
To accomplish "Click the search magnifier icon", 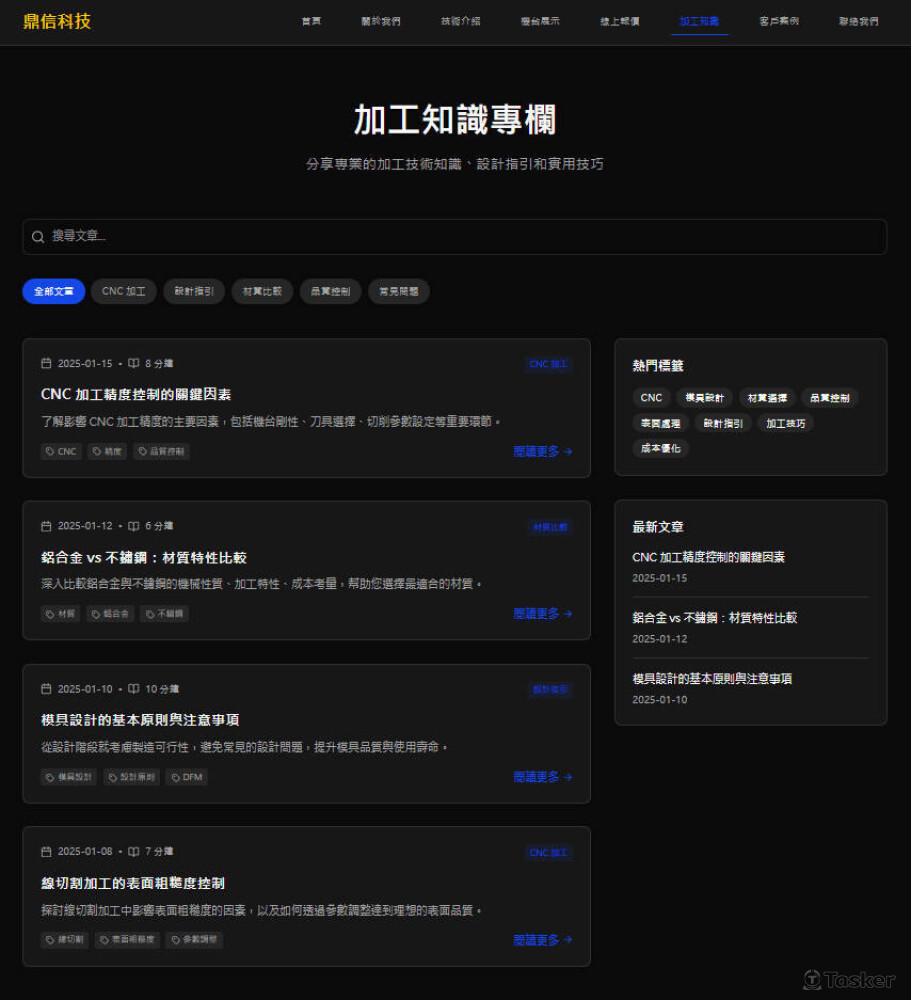I will click(x=38, y=237).
